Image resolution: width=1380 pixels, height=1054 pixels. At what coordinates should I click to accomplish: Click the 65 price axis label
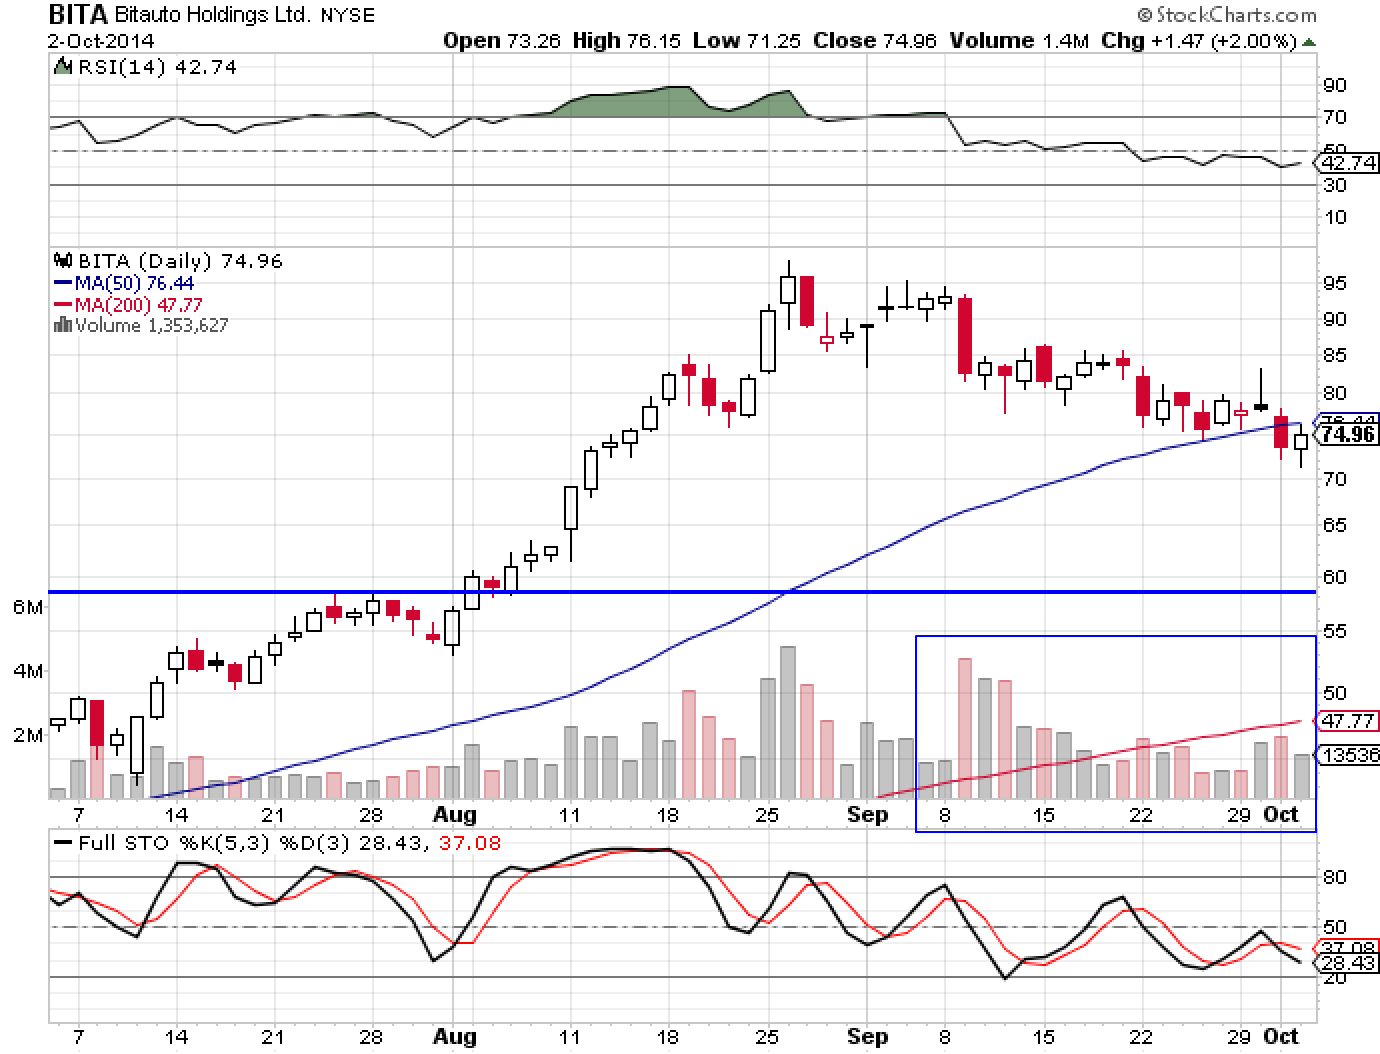(1334, 525)
